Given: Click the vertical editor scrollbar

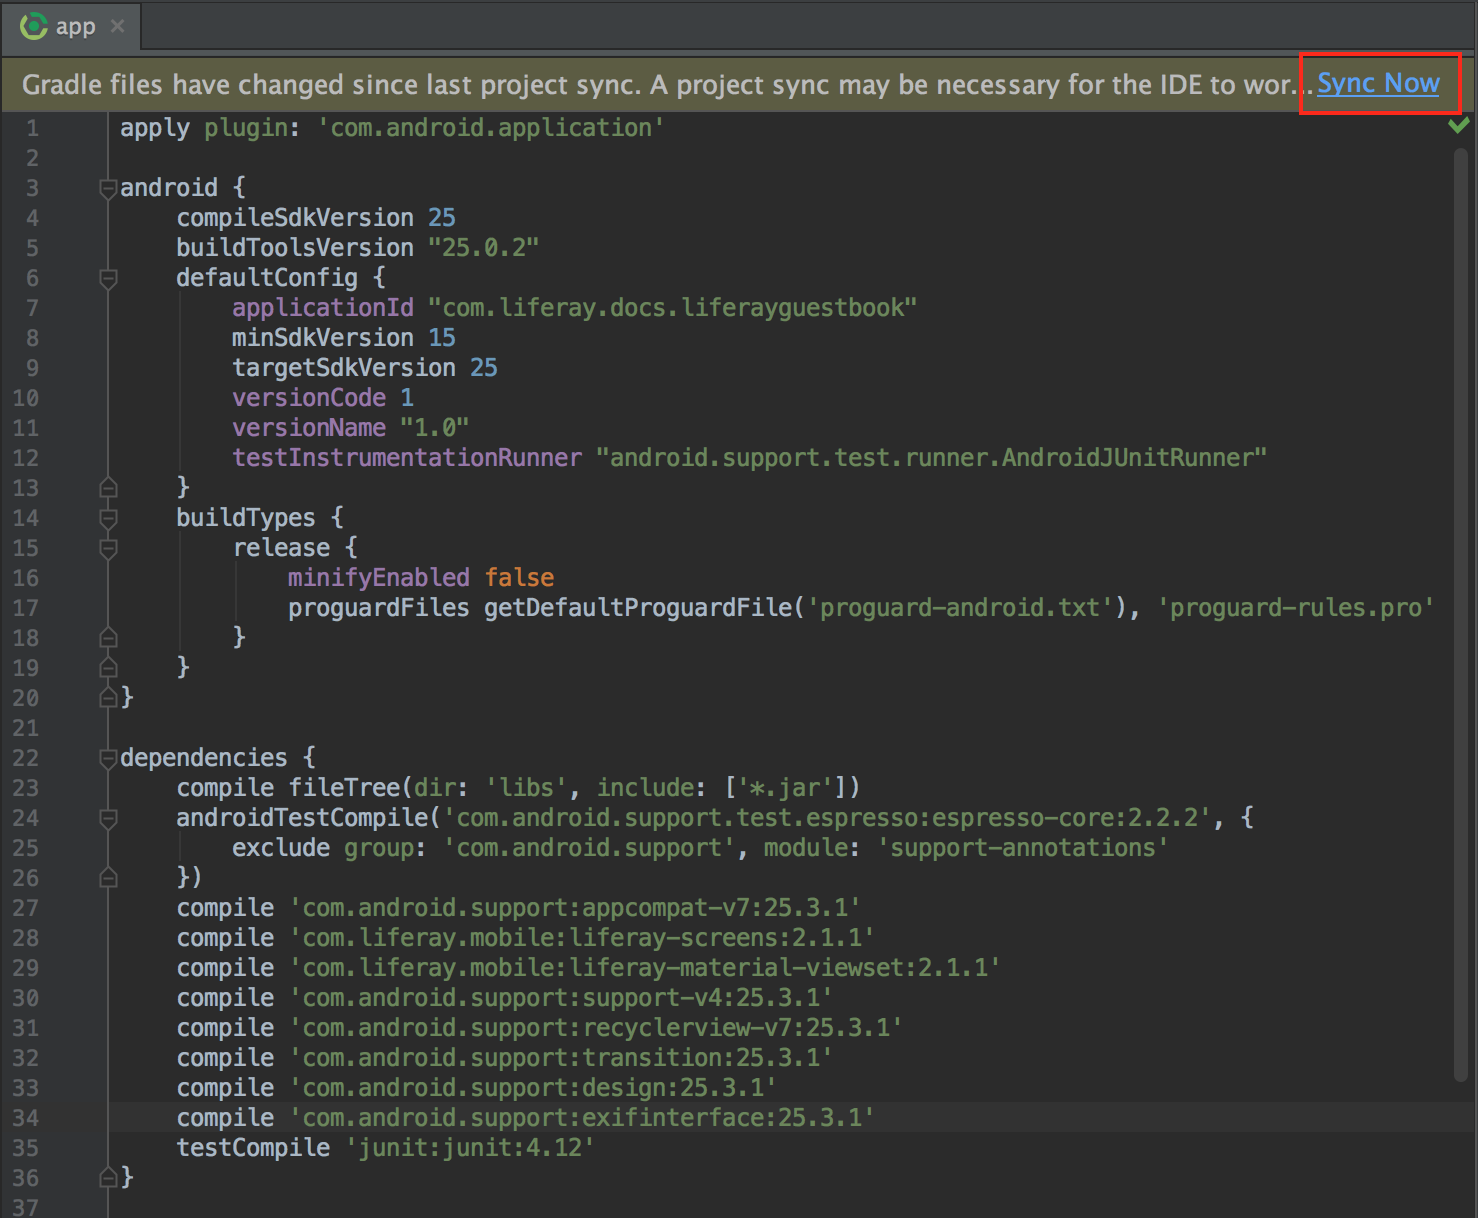Looking at the screenshot, I should 1460,615.
